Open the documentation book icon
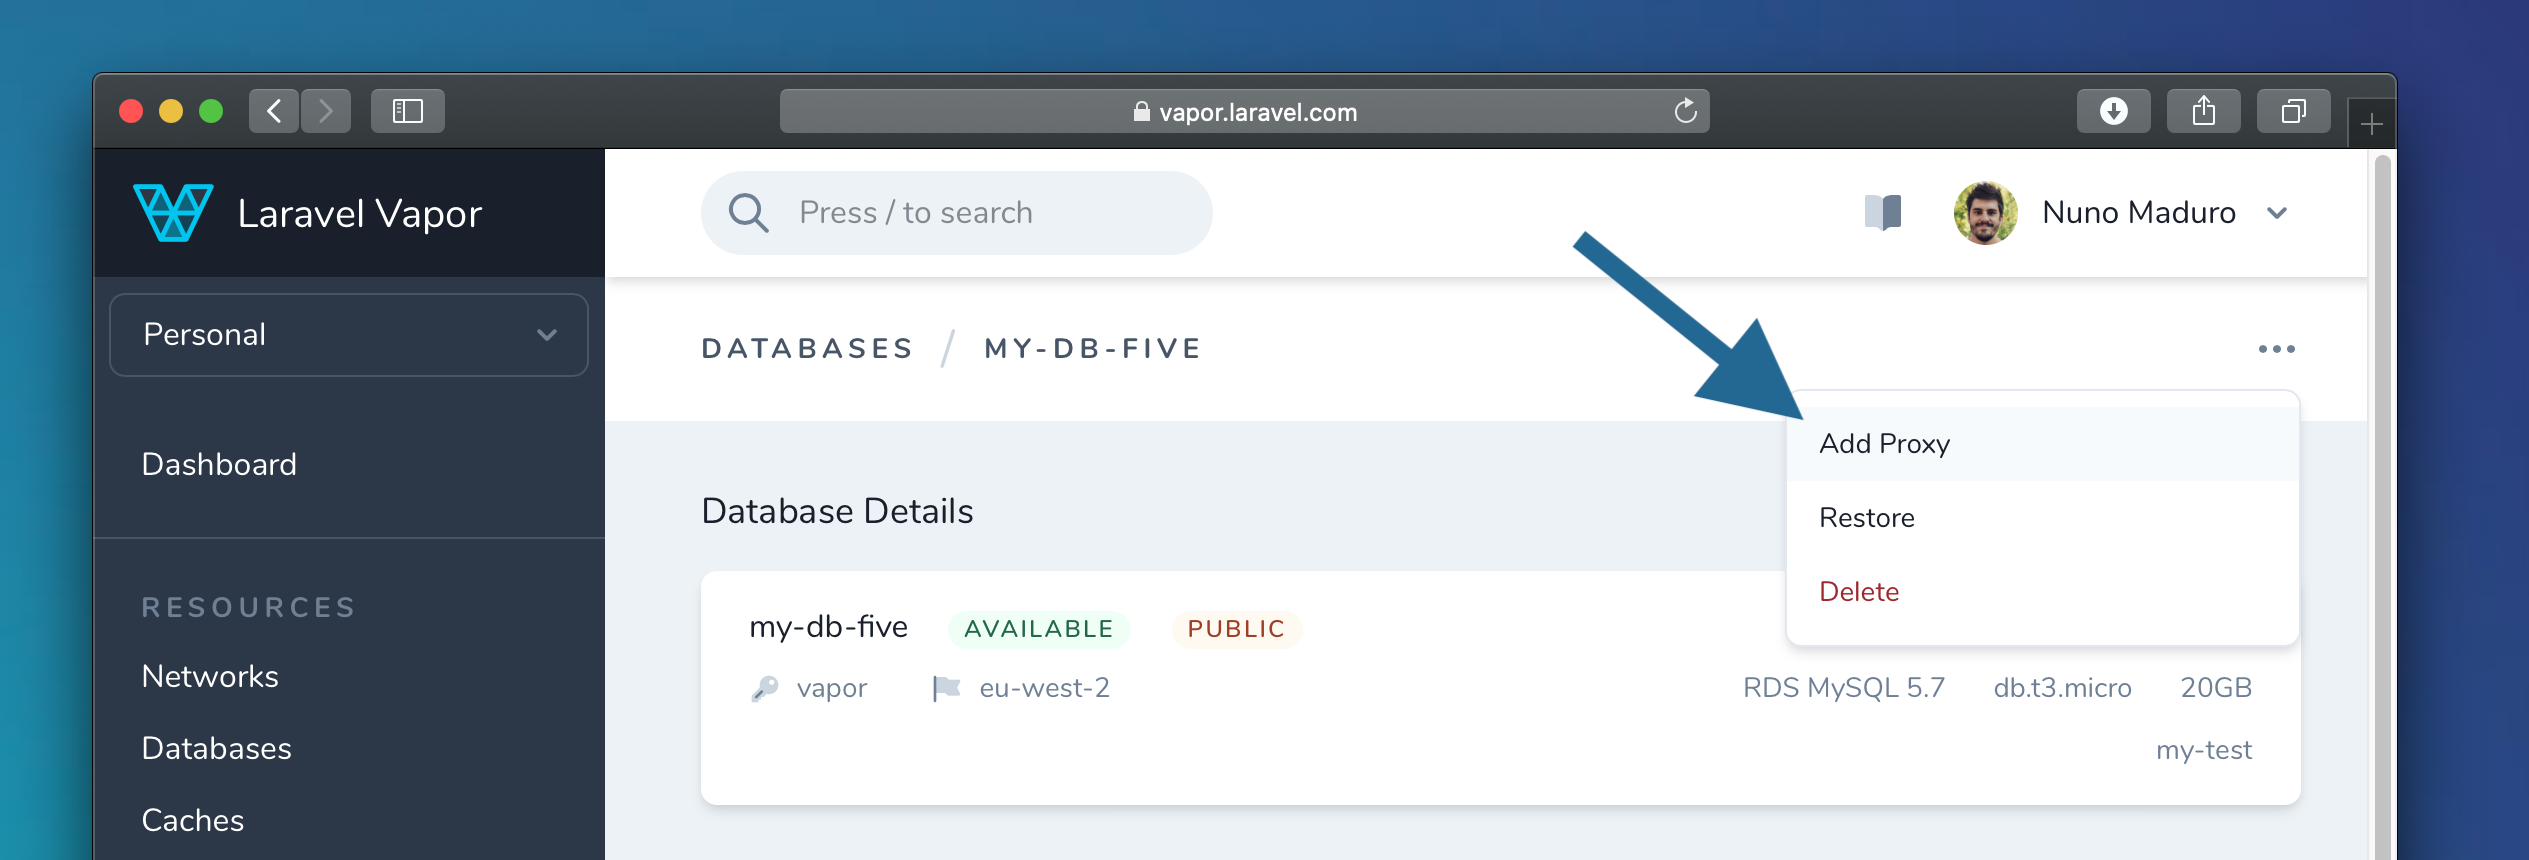 (x=1883, y=212)
